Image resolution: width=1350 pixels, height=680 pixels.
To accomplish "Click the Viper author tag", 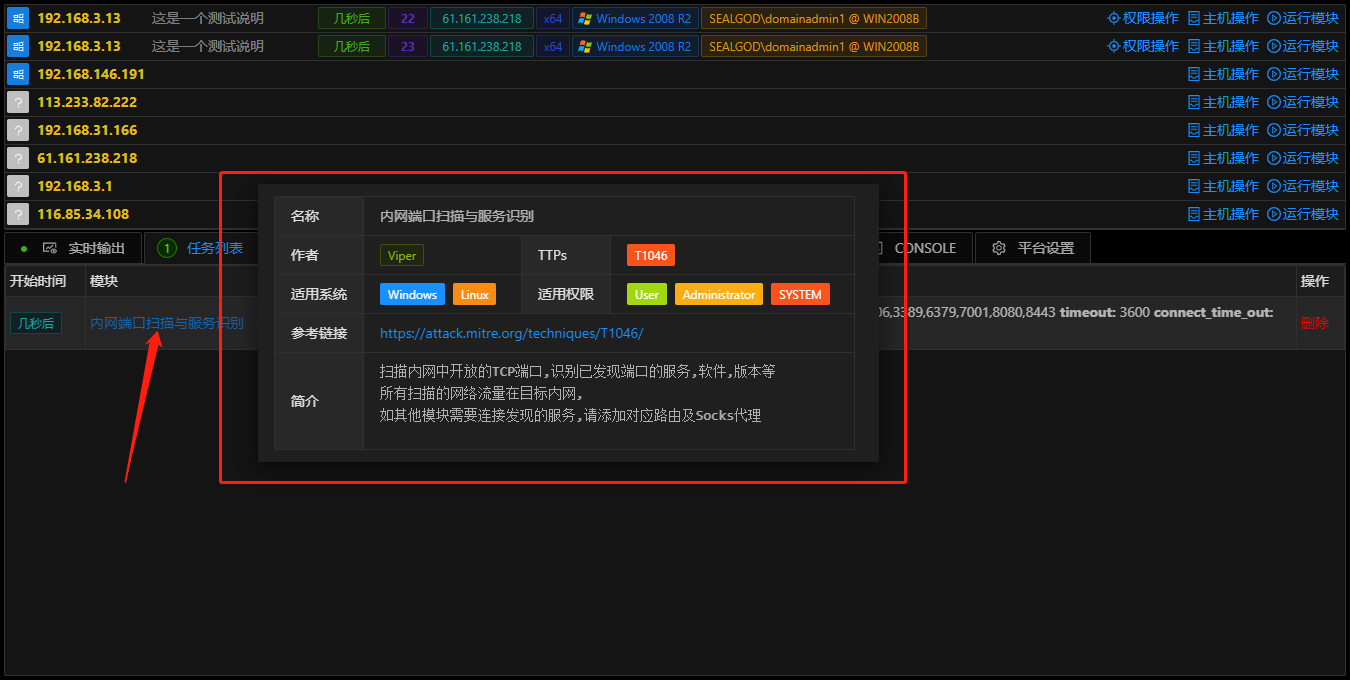I will (x=402, y=255).
